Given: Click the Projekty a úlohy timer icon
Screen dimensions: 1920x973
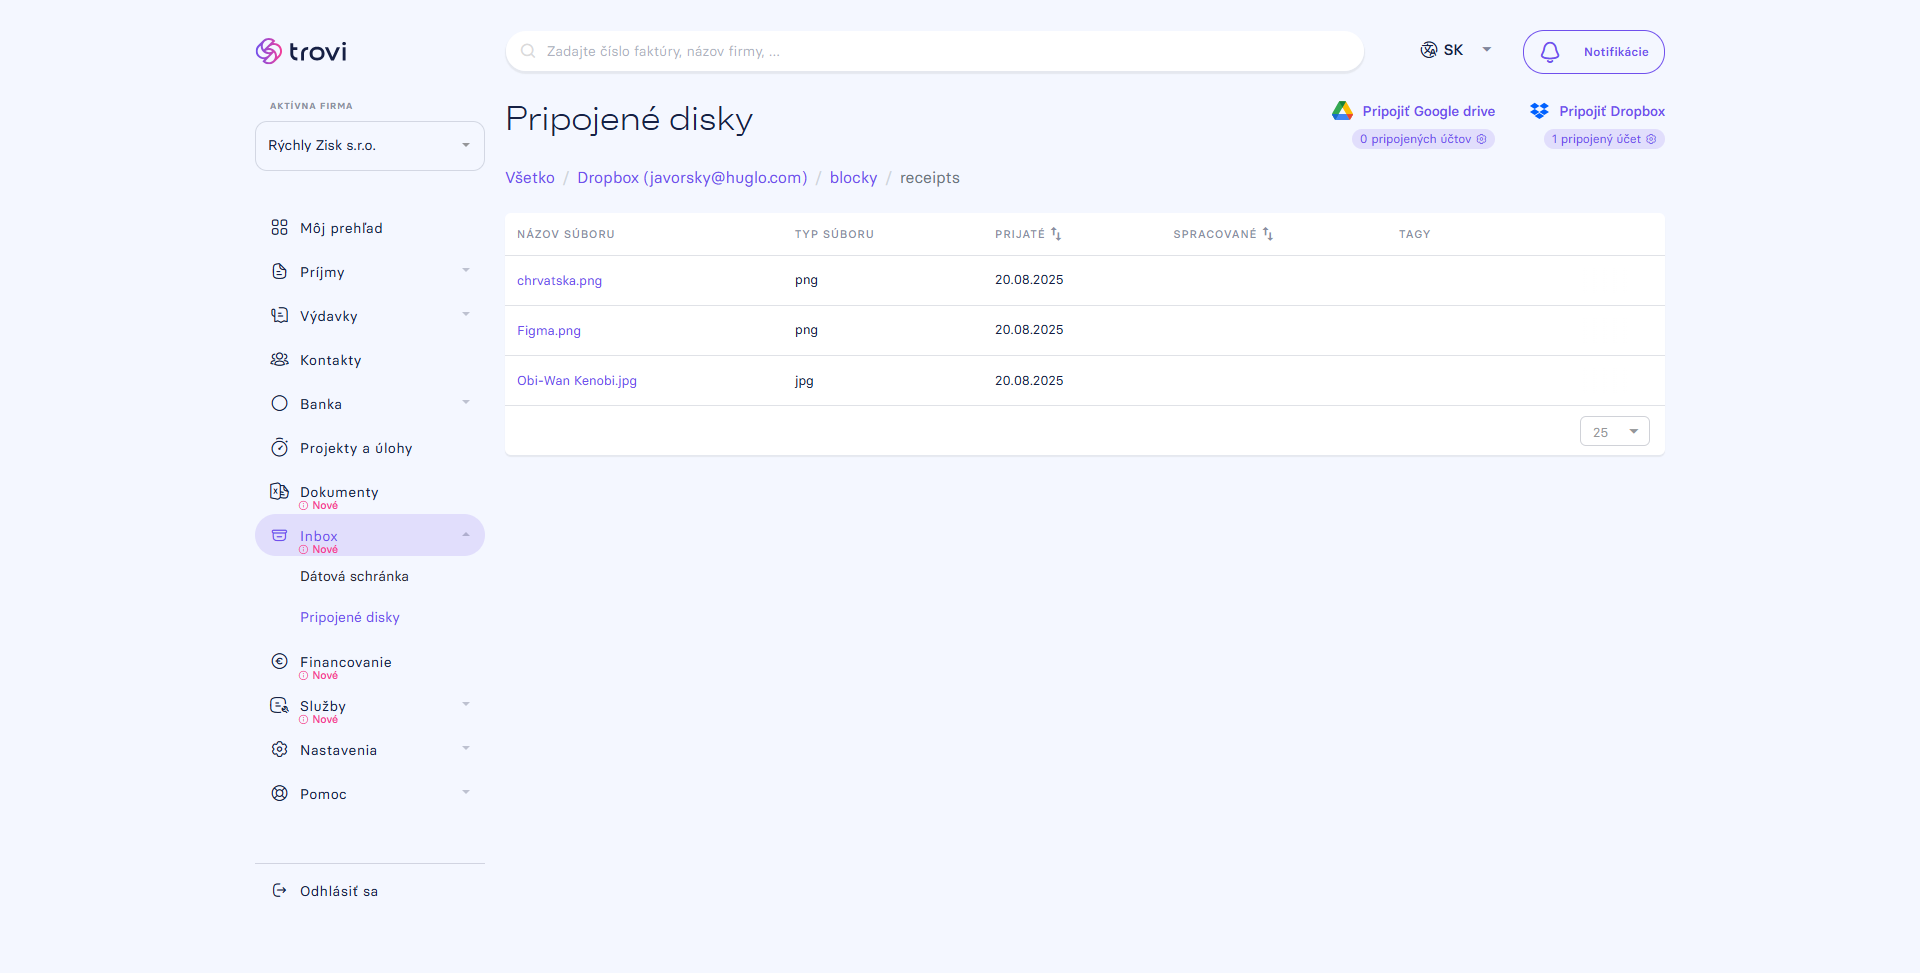Looking at the screenshot, I should click(x=279, y=448).
